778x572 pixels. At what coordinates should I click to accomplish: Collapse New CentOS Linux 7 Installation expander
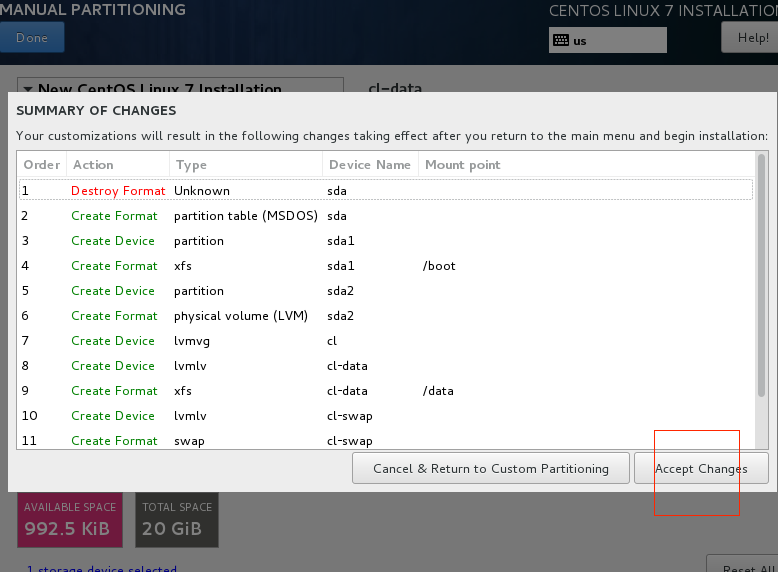pyautogui.click(x=28, y=89)
